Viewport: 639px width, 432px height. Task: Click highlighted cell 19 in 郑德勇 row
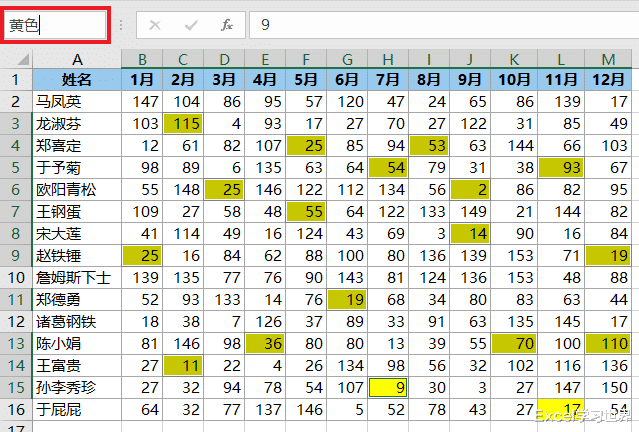347,300
